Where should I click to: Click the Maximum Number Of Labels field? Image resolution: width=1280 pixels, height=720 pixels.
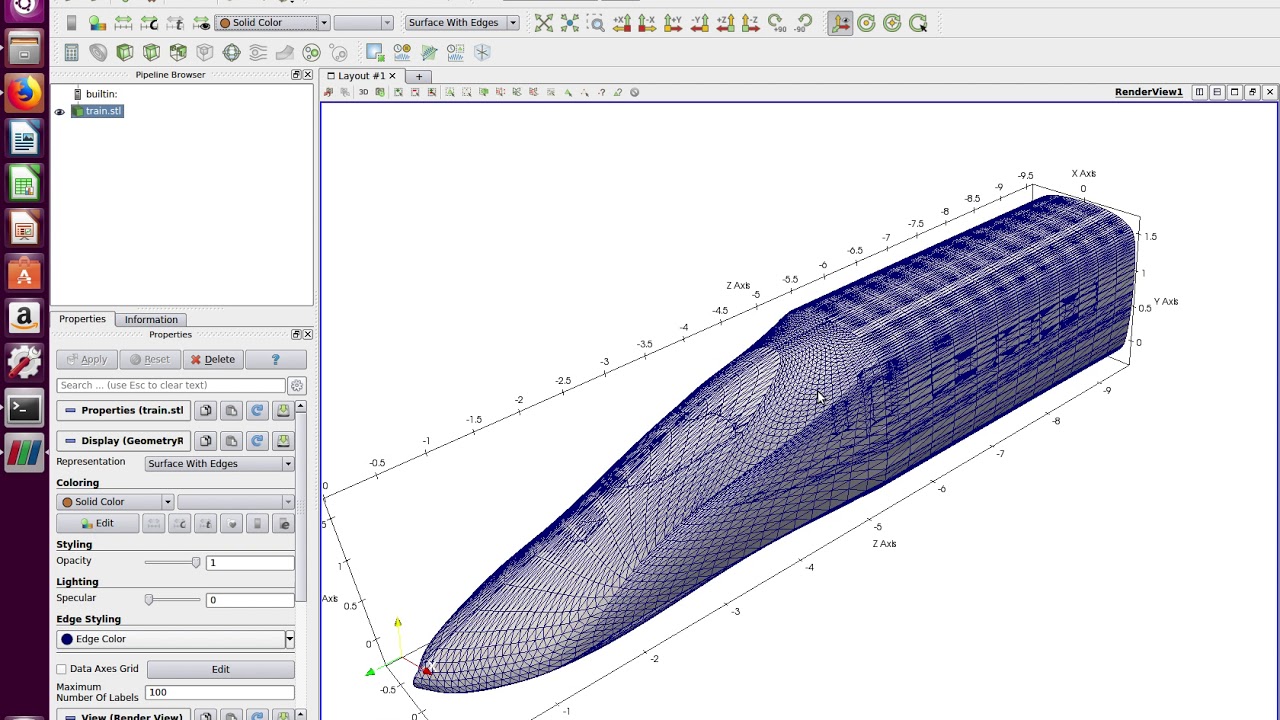220,692
